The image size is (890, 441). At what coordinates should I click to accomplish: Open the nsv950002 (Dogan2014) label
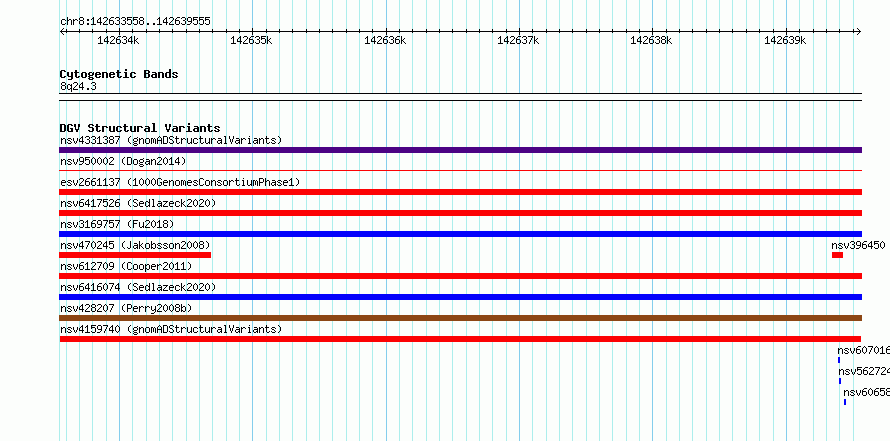[123, 161]
